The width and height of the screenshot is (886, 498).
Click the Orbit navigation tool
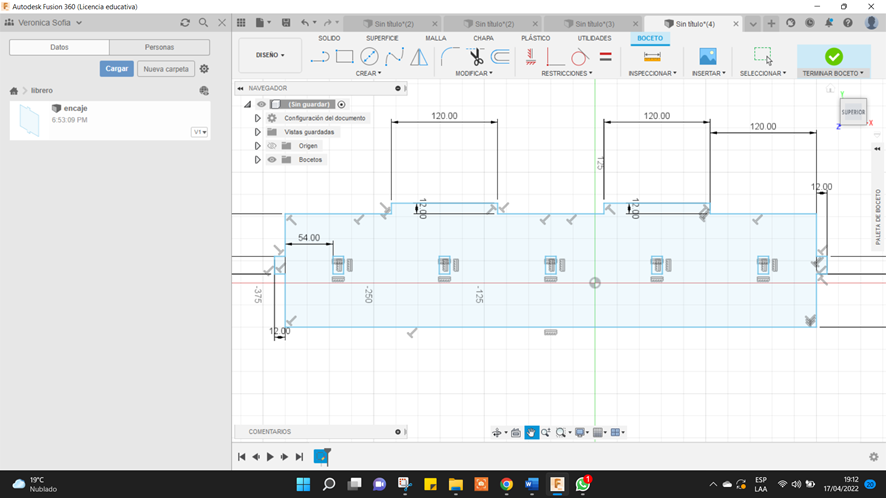[497, 432]
